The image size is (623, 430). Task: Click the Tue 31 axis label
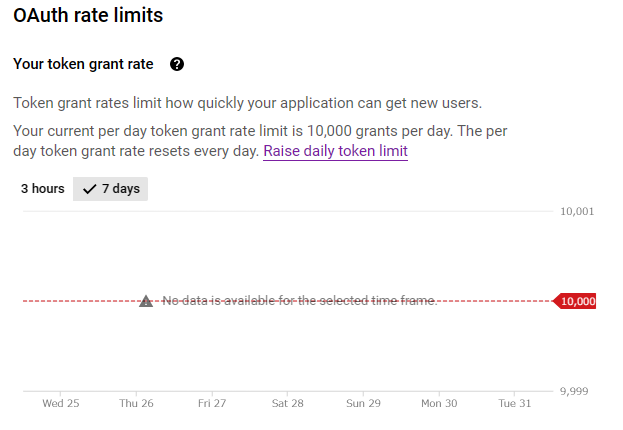[x=515, y=403]
